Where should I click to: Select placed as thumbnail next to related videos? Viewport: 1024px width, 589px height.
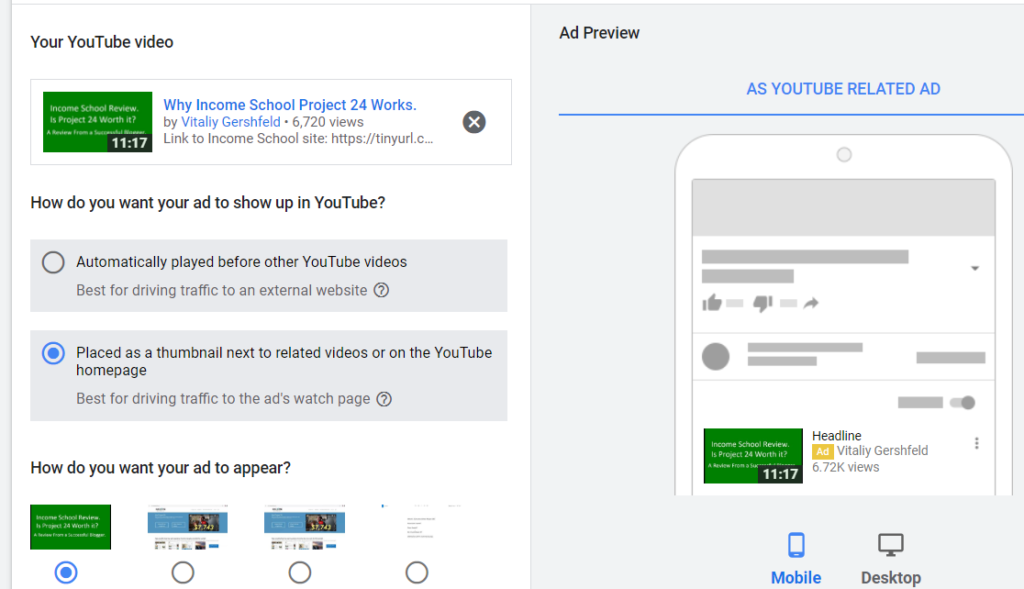53,353
